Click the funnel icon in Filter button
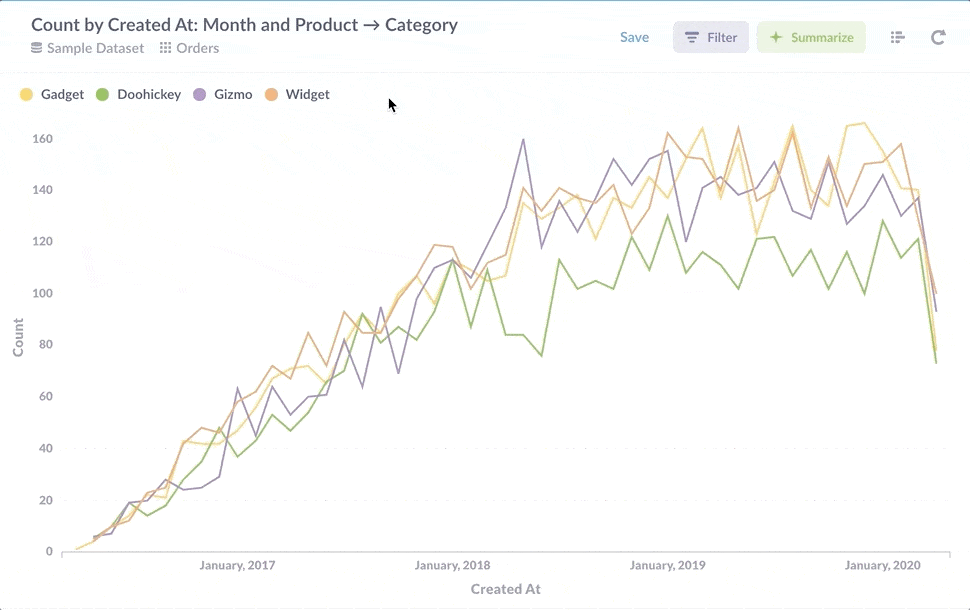The width and height of the screenshot is (970, 610). pos(692,37)
